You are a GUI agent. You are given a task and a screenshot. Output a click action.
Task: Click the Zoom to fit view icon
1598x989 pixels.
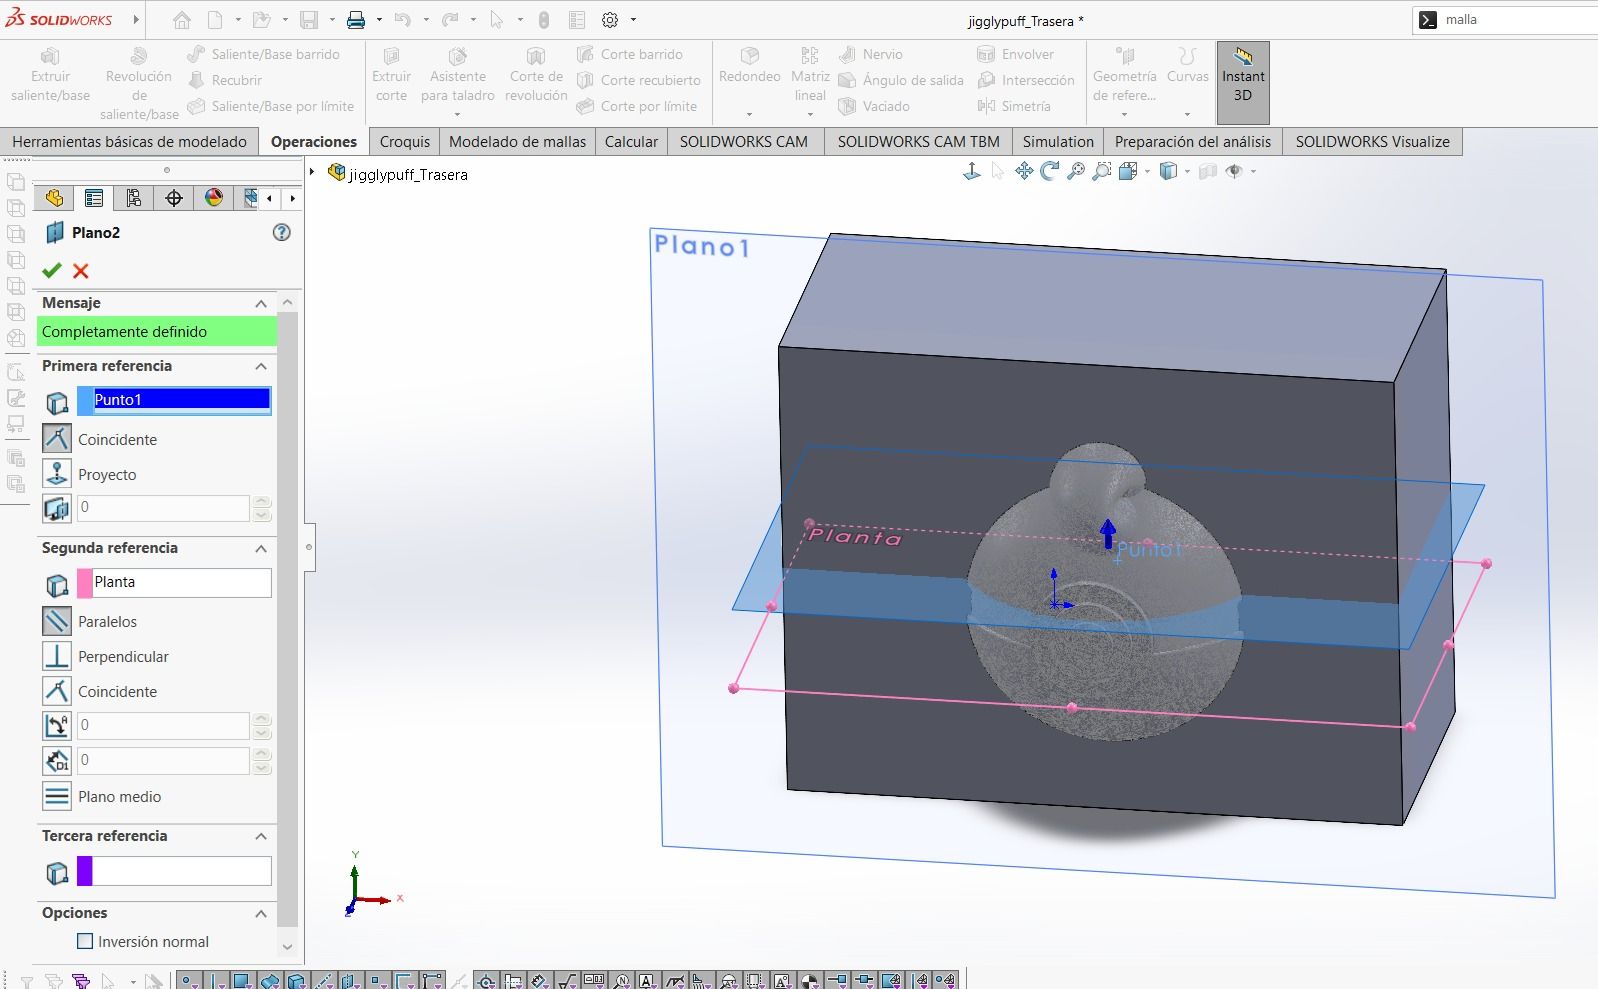pos(1076,171)
